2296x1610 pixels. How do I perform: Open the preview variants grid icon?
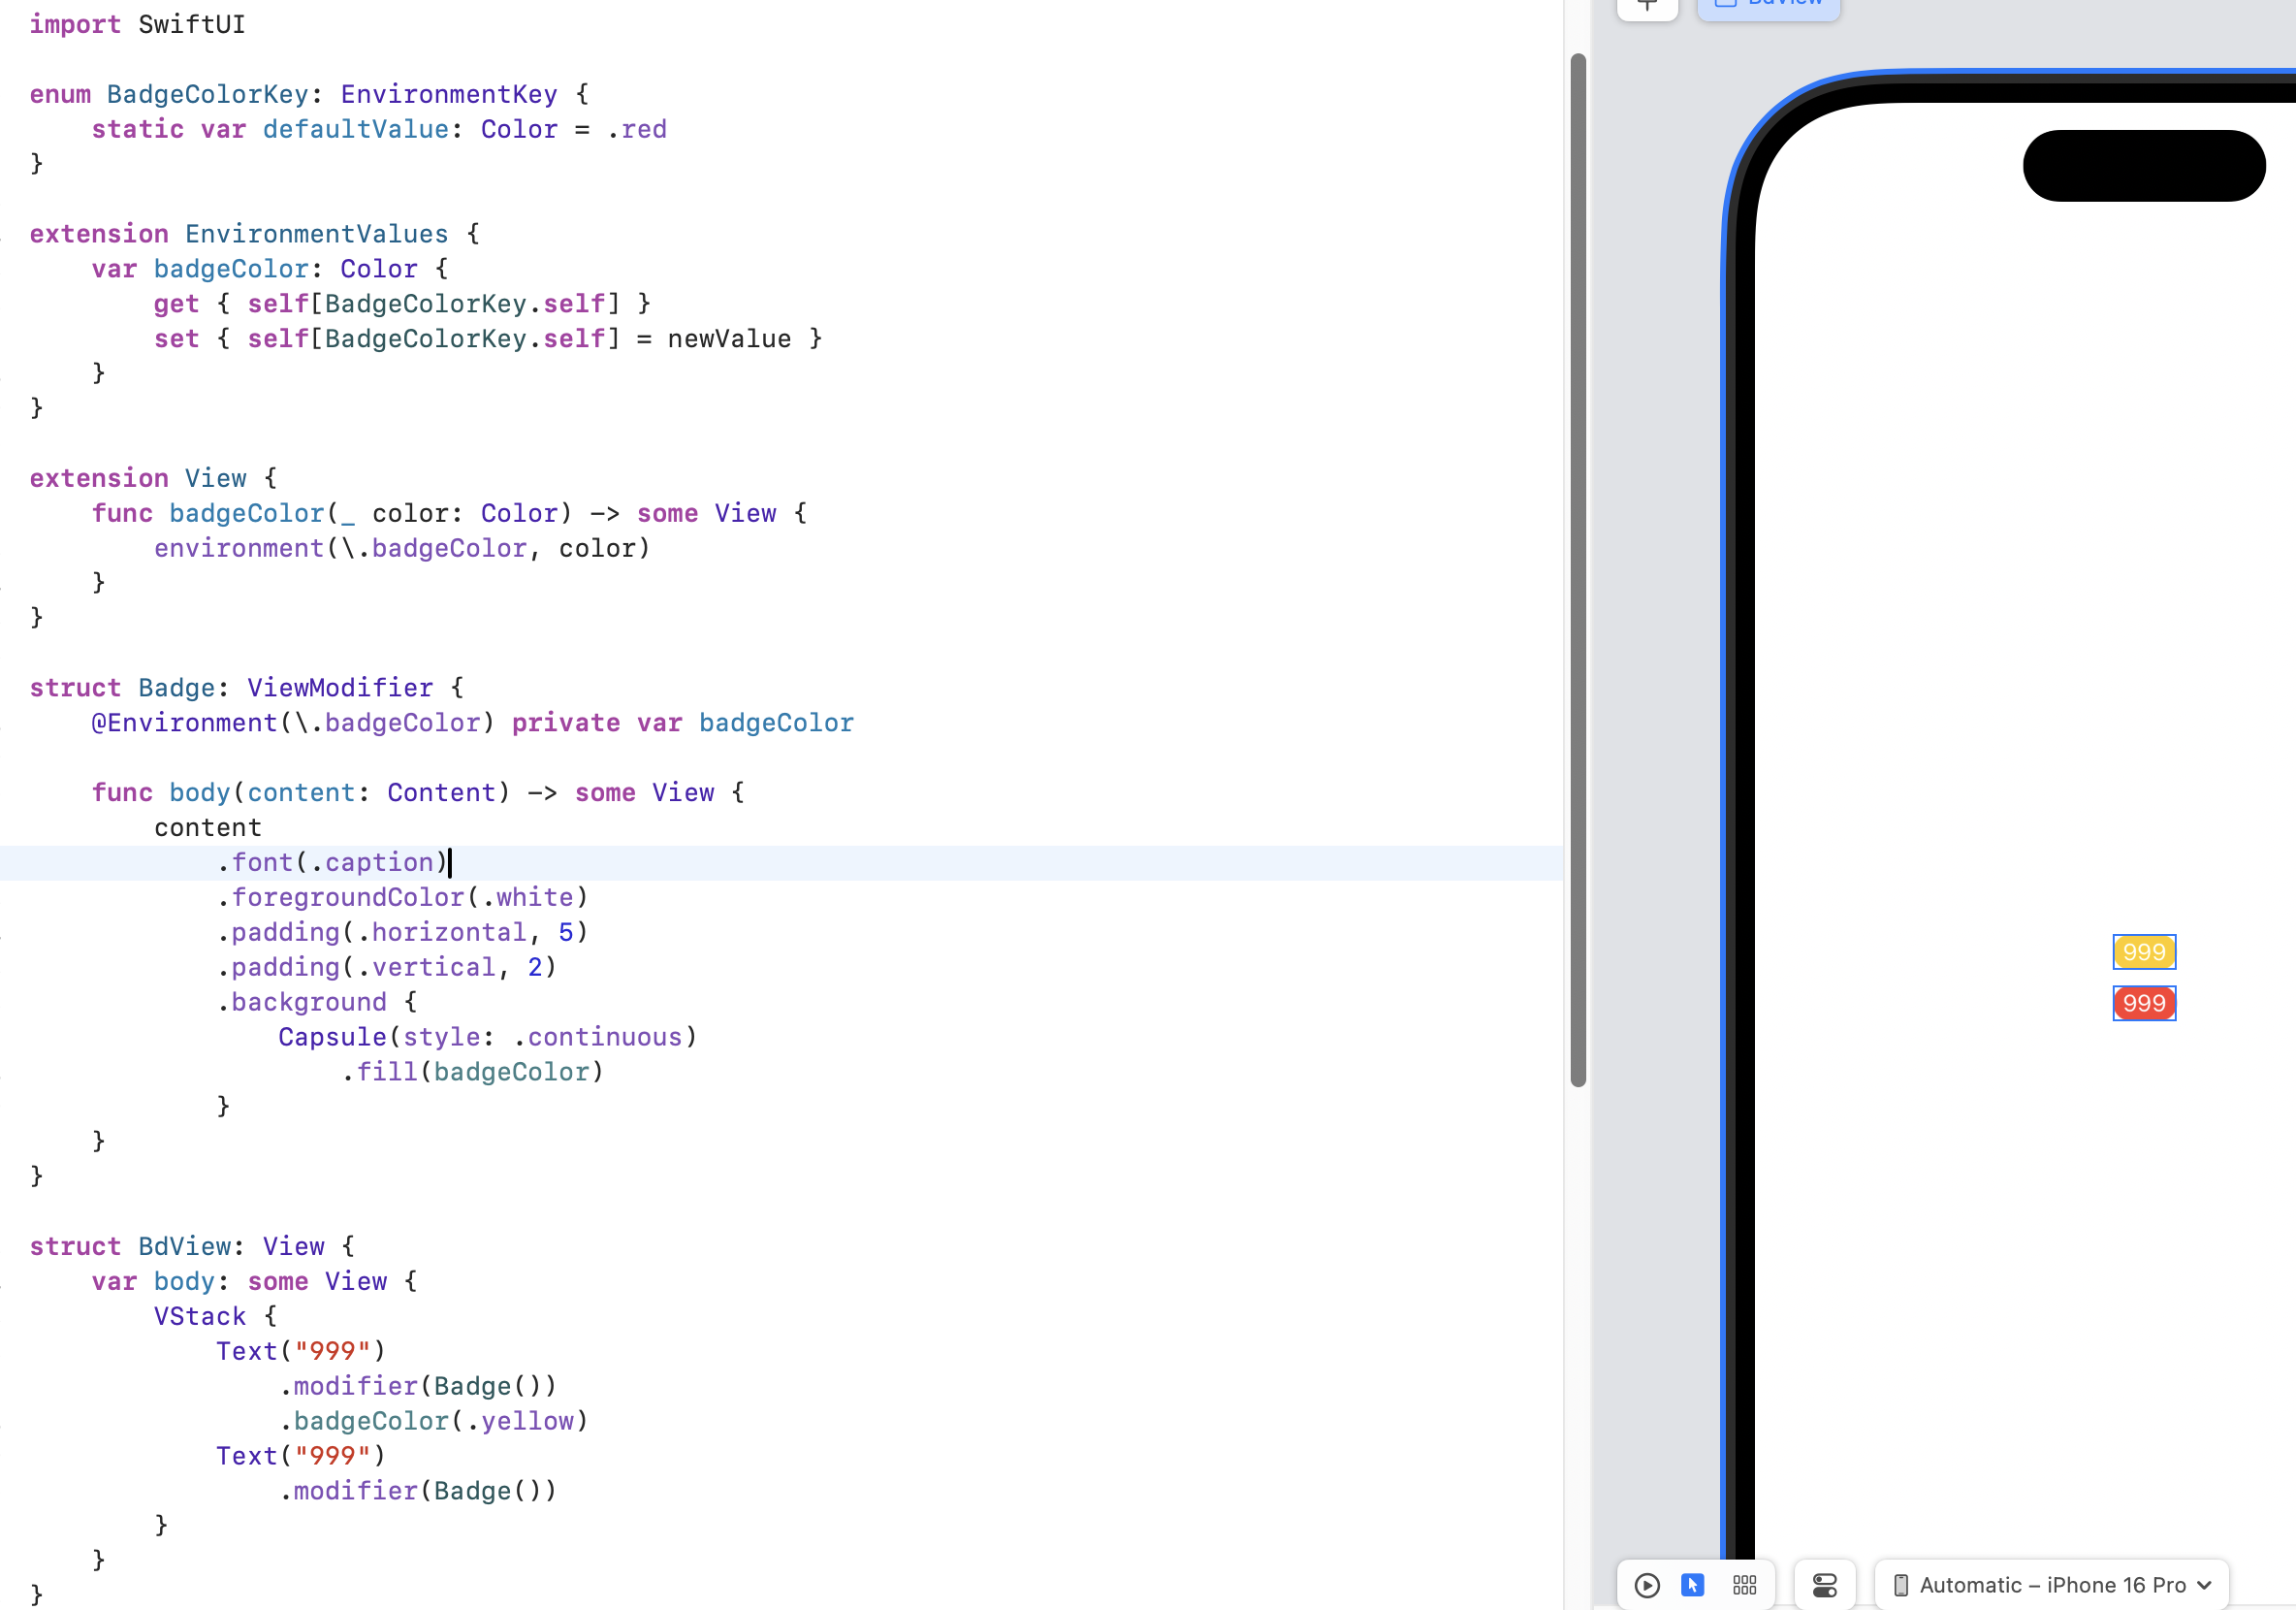[x=1744, y=1585]
